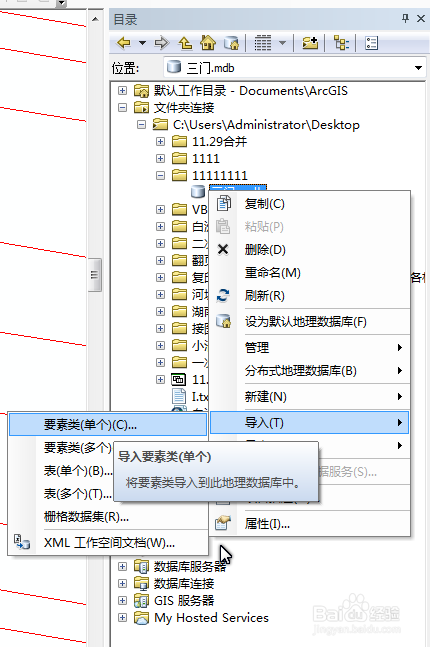
Task: Click the XML workspace document icon
Action: pyautogui.click(x=22, y=542)
